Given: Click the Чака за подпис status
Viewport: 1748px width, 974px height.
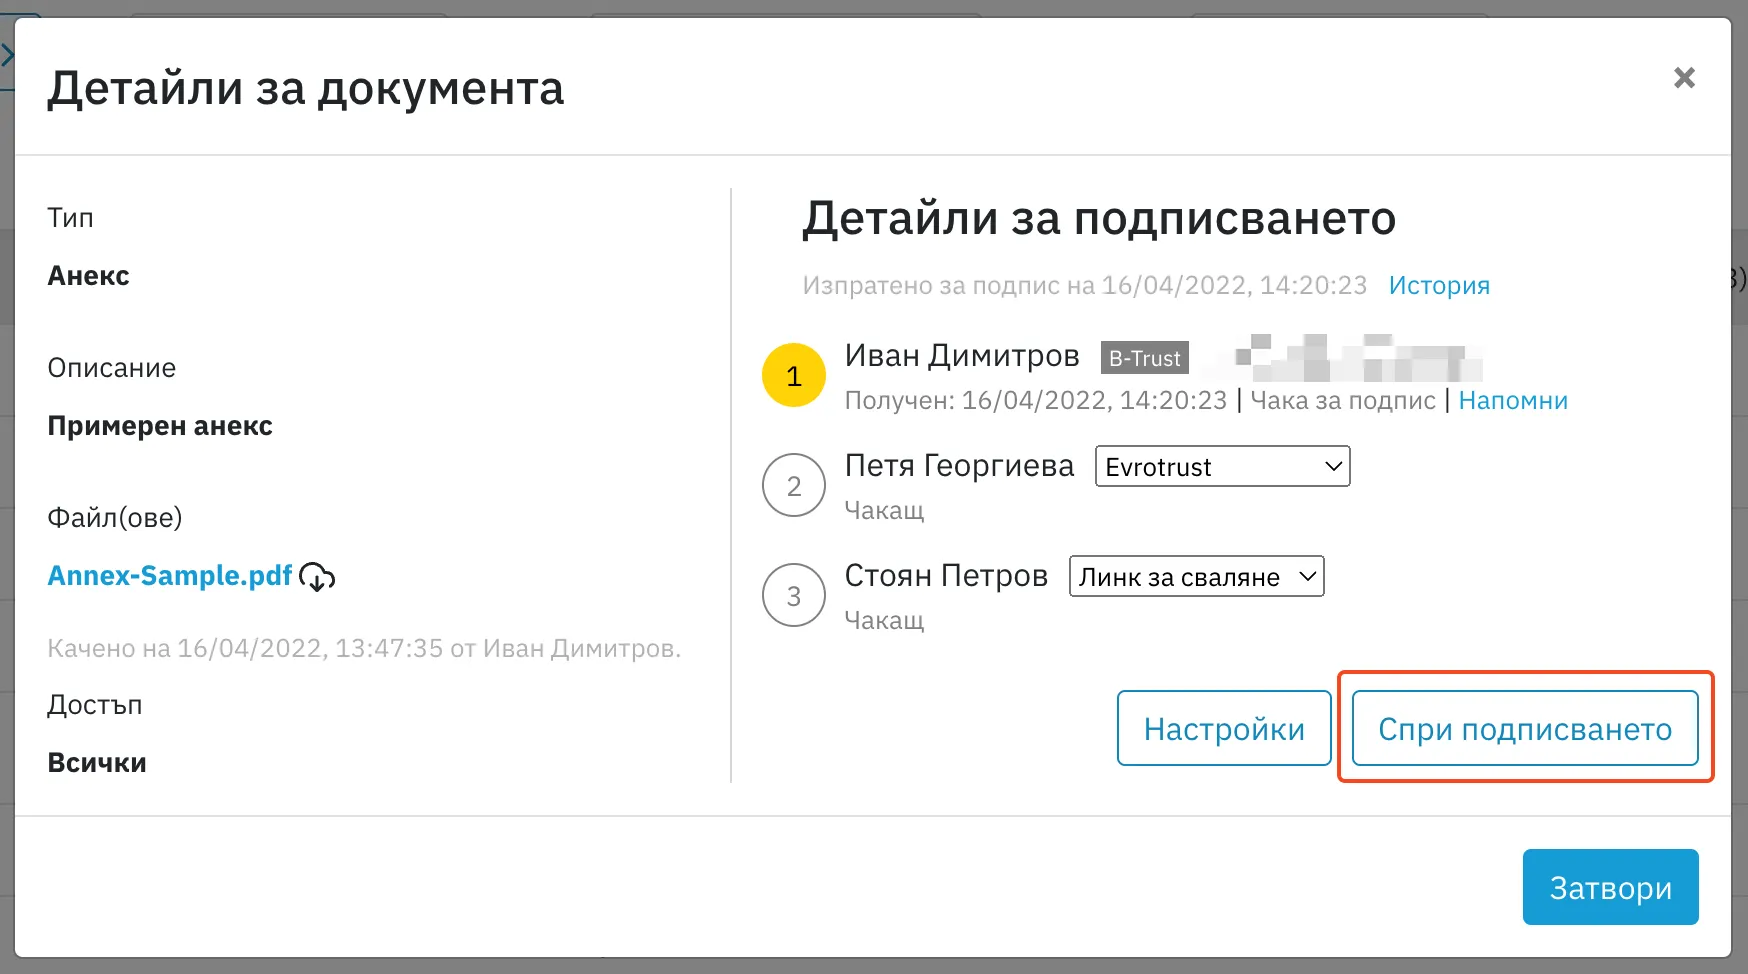Looking at the screenshot, I should (x=1343, y=400).
